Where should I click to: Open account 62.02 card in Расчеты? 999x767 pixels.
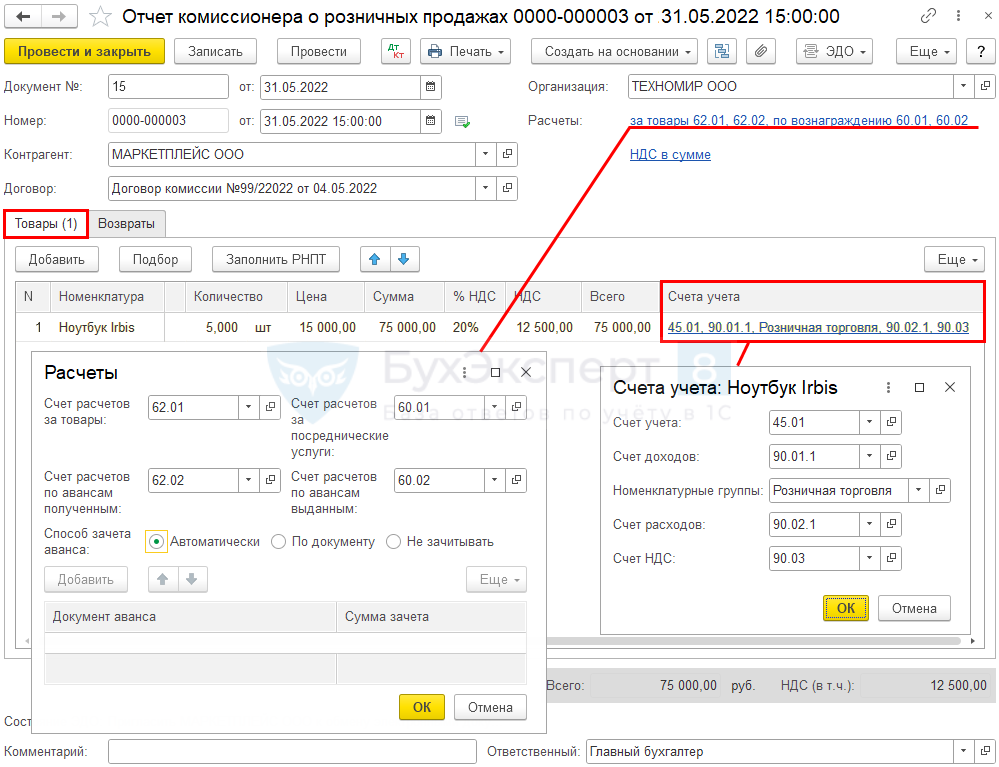coord(270,480)
